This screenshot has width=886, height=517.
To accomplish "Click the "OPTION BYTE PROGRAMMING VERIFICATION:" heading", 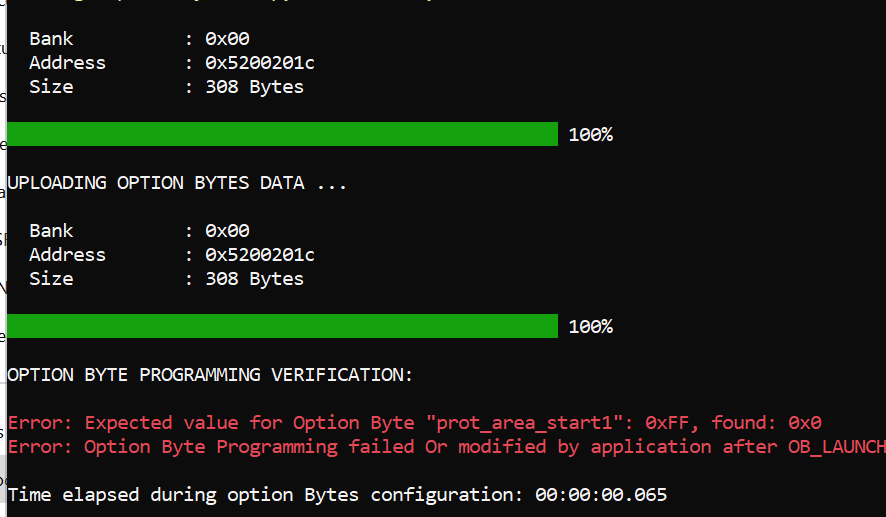I will pos(210,375).
